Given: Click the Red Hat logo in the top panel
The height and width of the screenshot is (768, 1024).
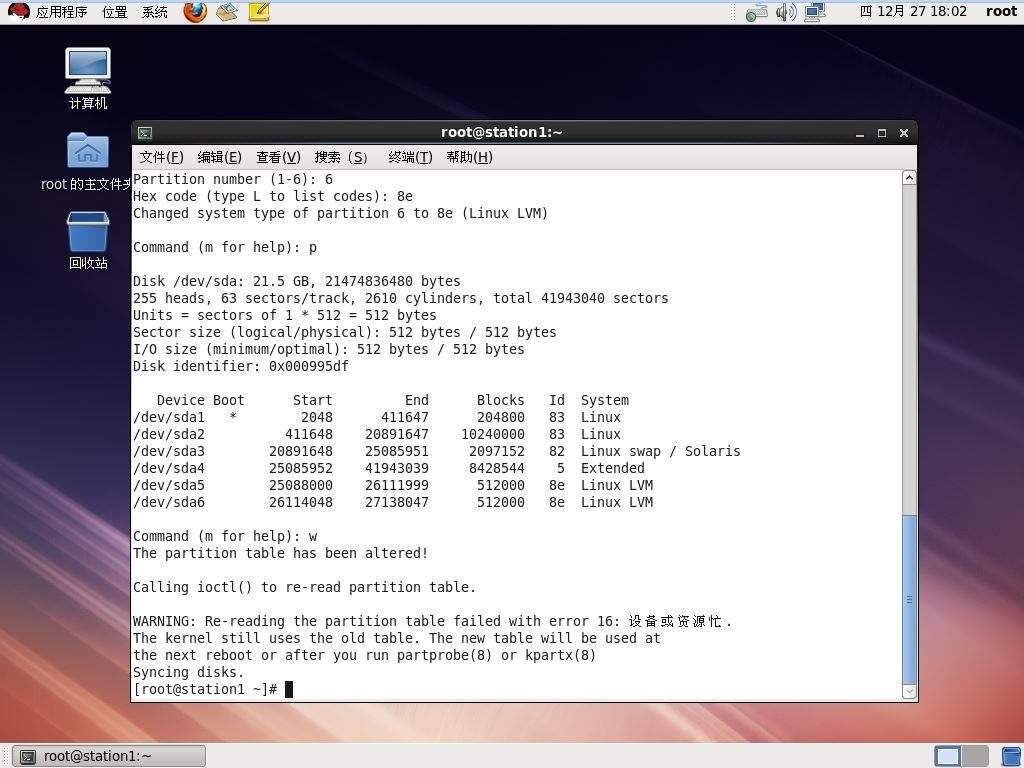Looking at the screenshot, I should coord(18,12).
